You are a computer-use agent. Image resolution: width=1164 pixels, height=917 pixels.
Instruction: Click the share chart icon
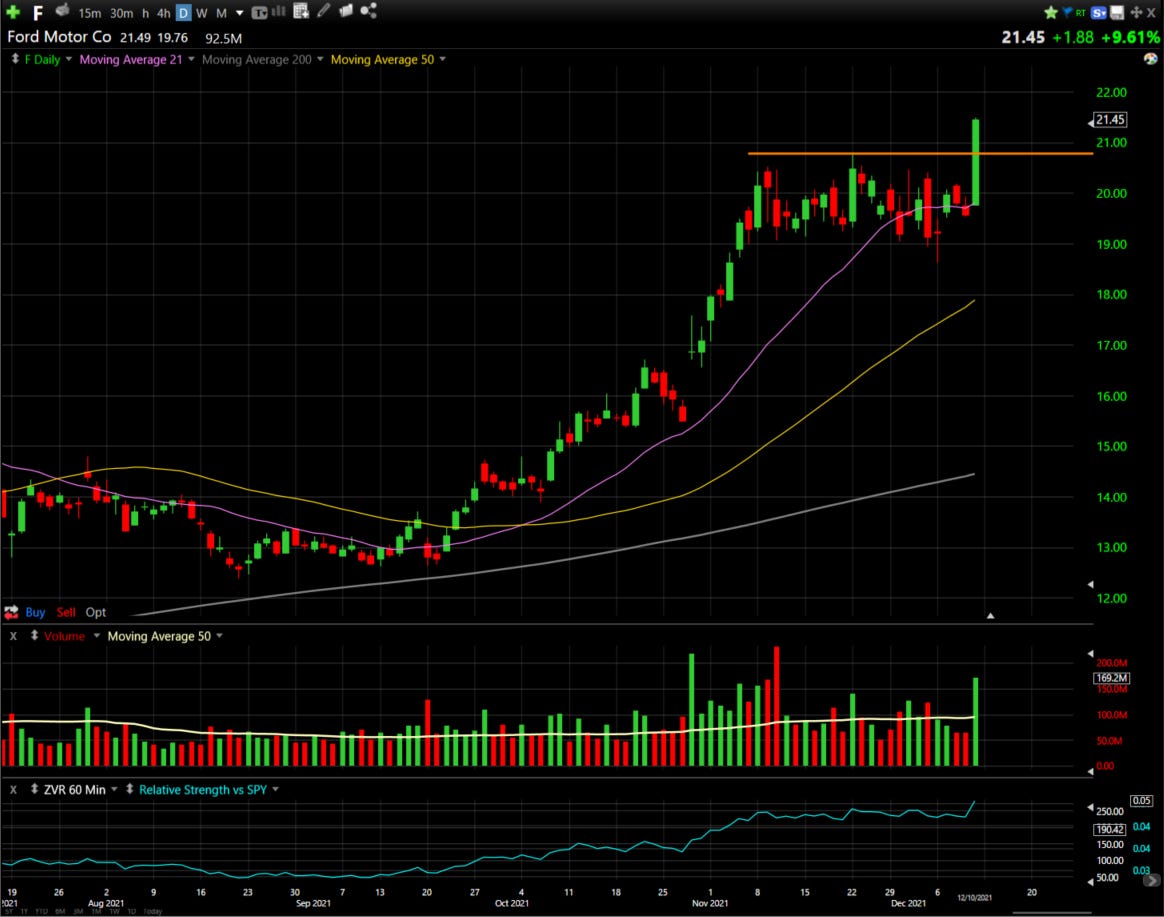(369, 10)
